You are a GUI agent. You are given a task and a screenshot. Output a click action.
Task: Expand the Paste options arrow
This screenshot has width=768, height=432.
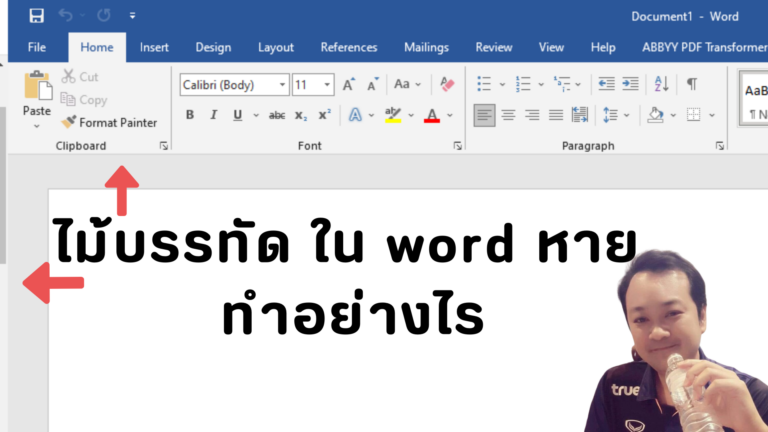[37, 126]
